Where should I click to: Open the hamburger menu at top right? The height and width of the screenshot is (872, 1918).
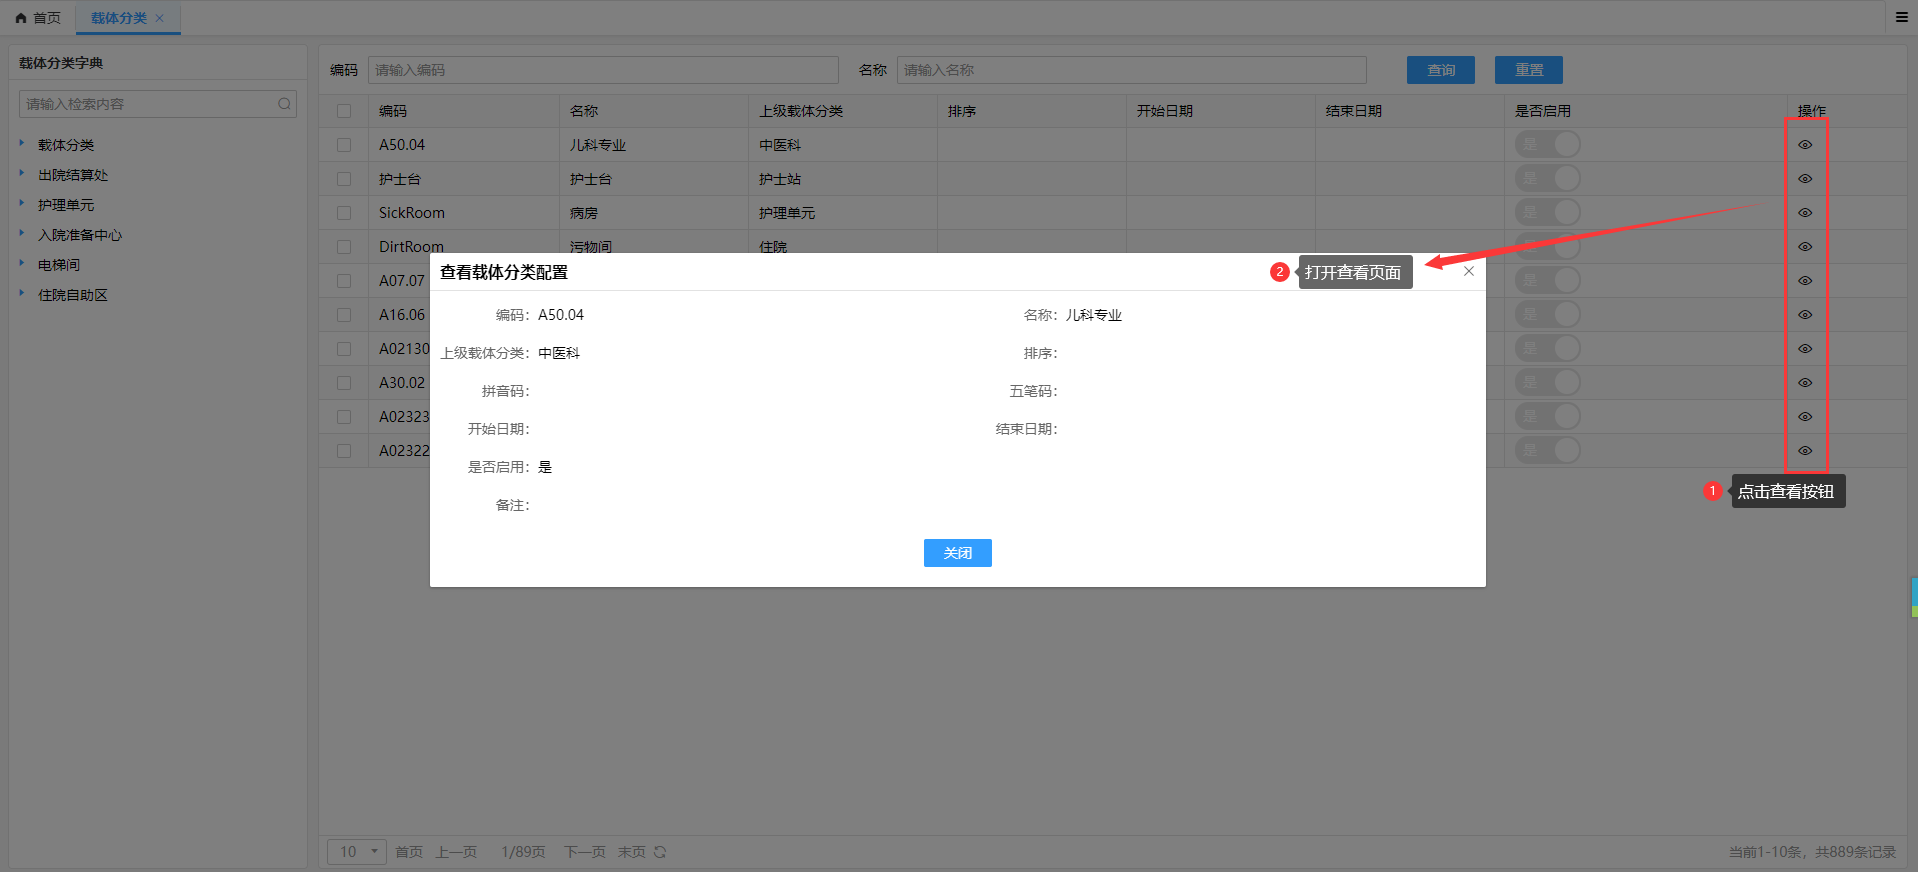click(1902, 17)
